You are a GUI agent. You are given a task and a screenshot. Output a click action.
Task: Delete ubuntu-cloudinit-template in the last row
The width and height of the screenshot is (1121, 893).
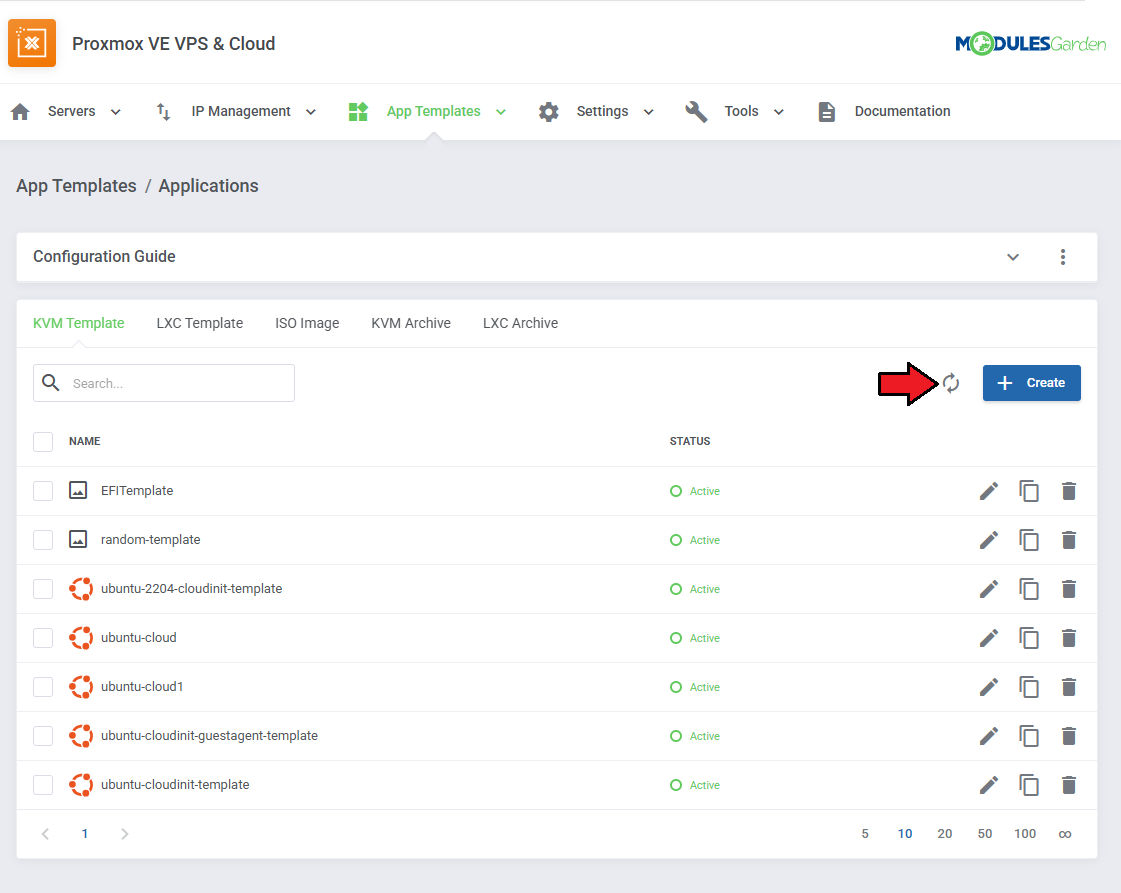pyautogui.click(x=1069, y=785)
